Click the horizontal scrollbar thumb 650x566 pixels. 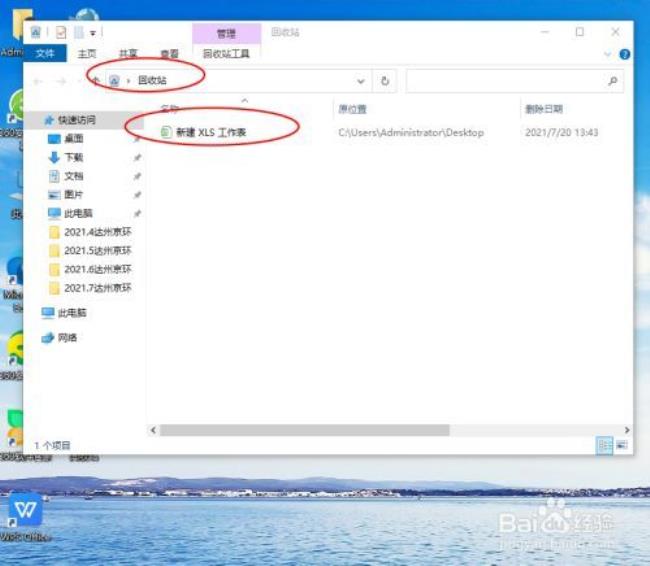pyautogui.click(x=305, y=430)
